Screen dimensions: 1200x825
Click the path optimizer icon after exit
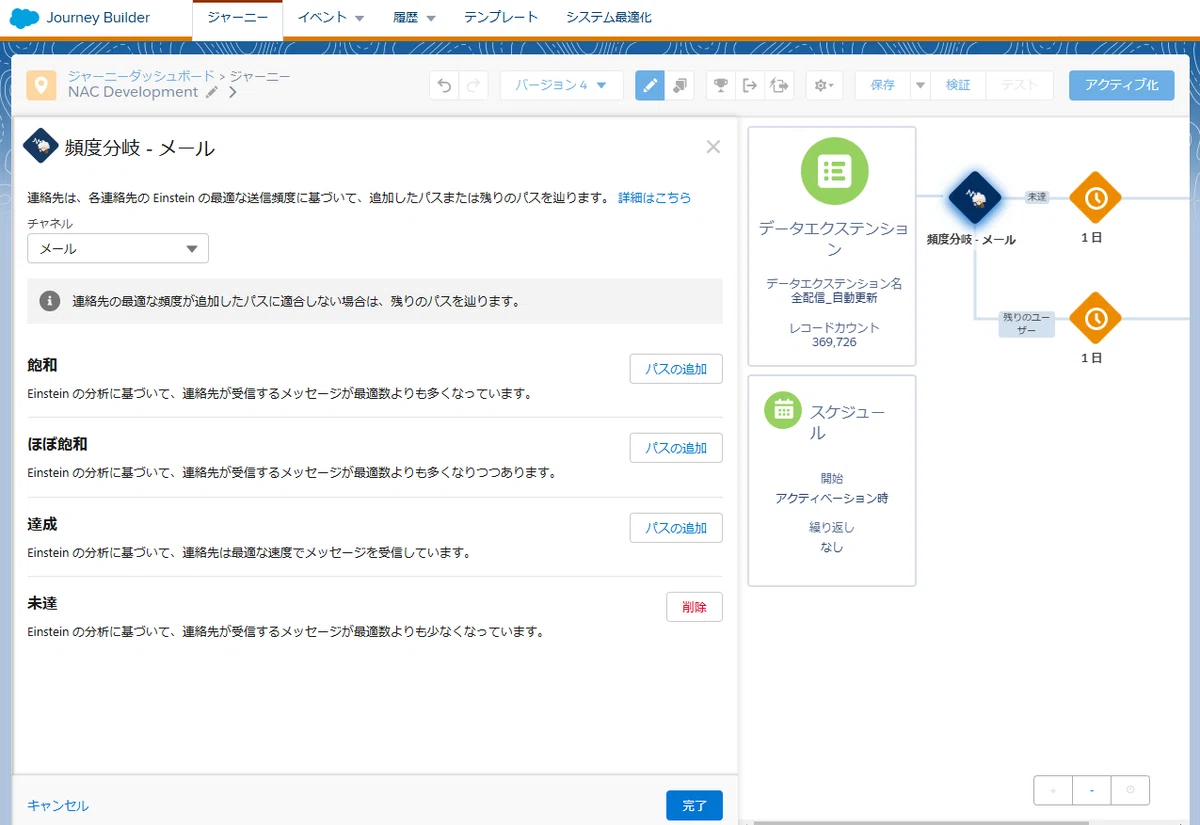(778, 85)
